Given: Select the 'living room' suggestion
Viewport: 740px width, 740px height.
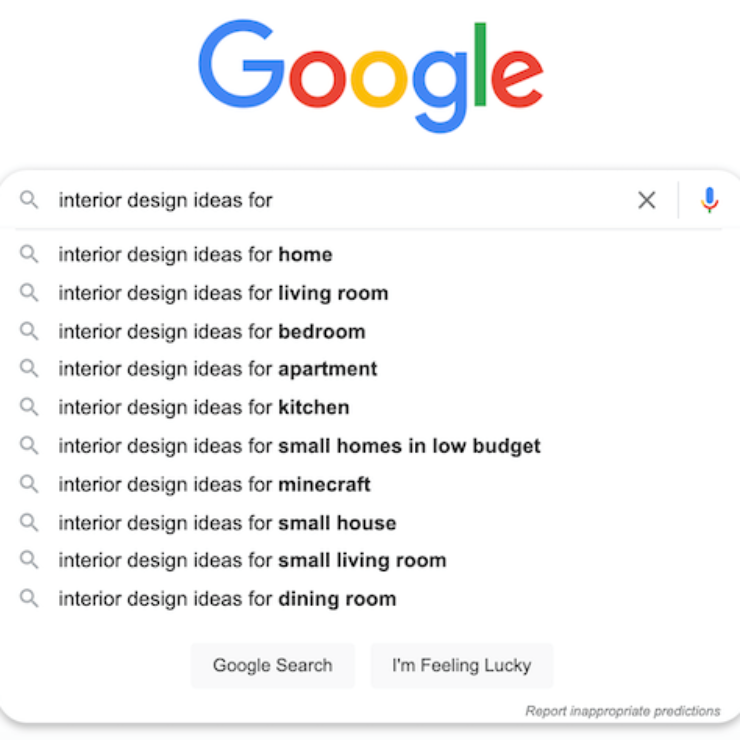Looking at the screenshot, I should (223, 293).
